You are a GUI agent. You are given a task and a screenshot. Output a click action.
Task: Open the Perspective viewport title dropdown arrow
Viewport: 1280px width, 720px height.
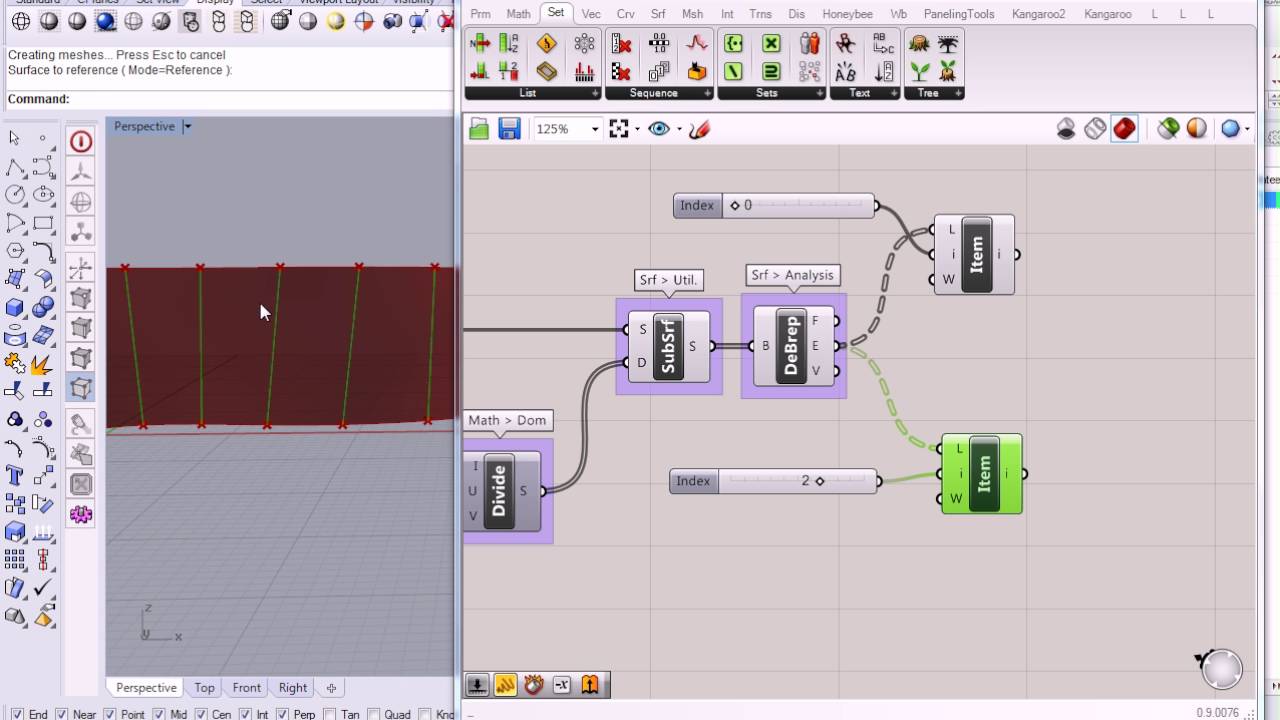[x=187, y=126]
